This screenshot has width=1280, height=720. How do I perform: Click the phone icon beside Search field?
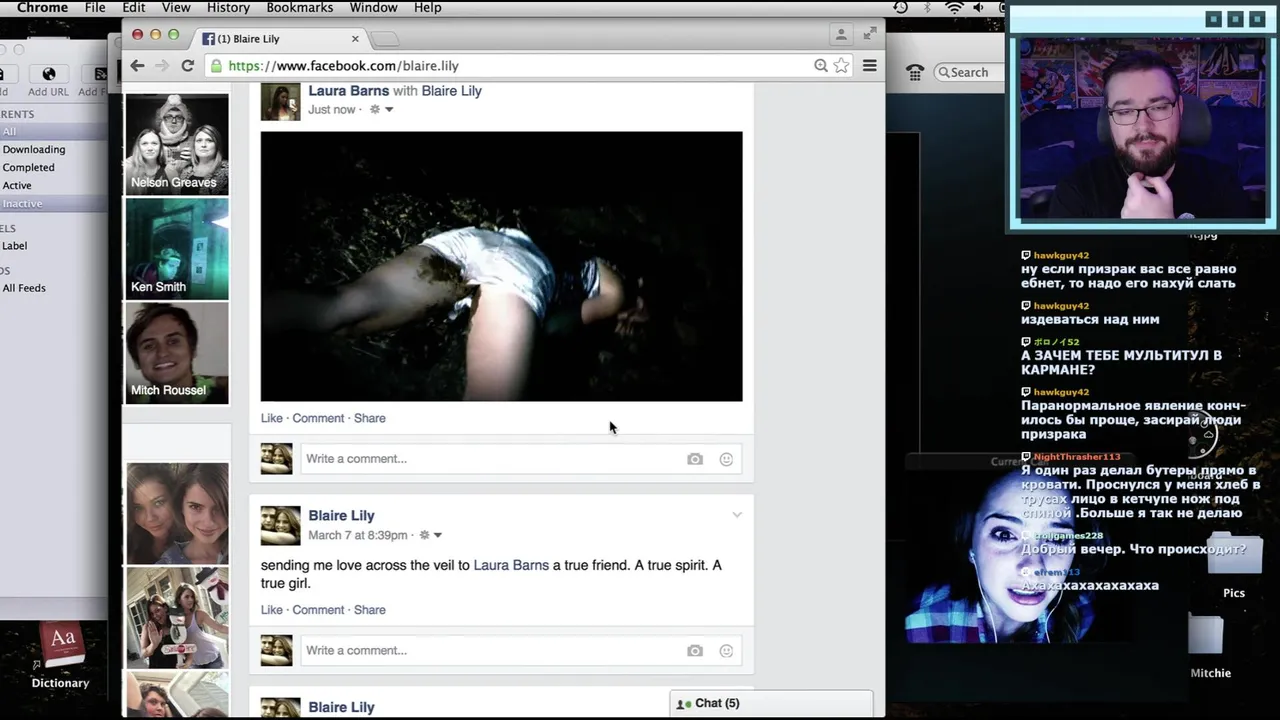tap(915, 72)
